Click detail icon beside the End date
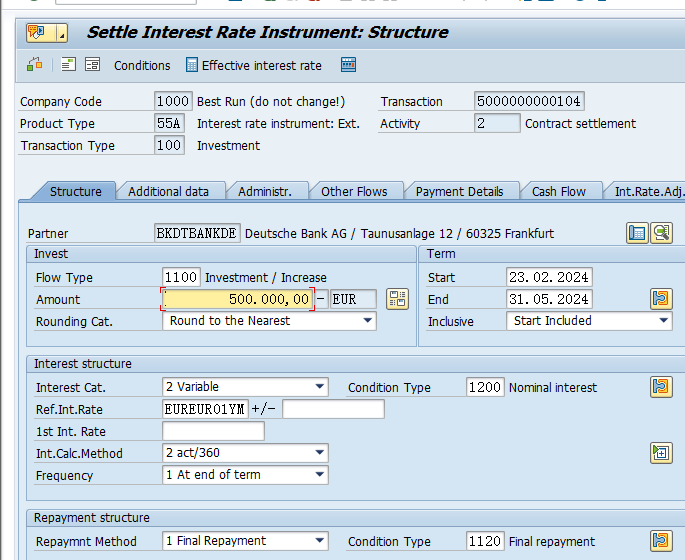Image resolution: width=685 pixels, height=560 pixels. tap(661, 299)
